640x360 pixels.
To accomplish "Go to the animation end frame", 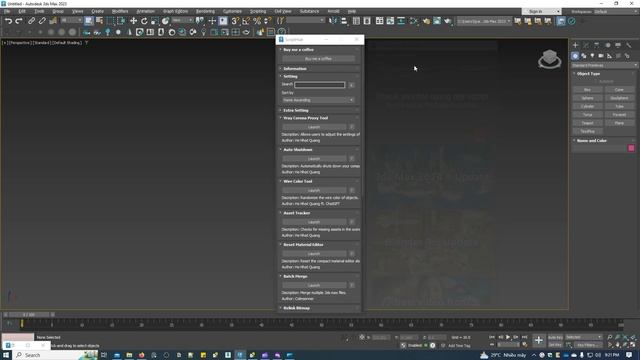I will [x=524, y=337].
